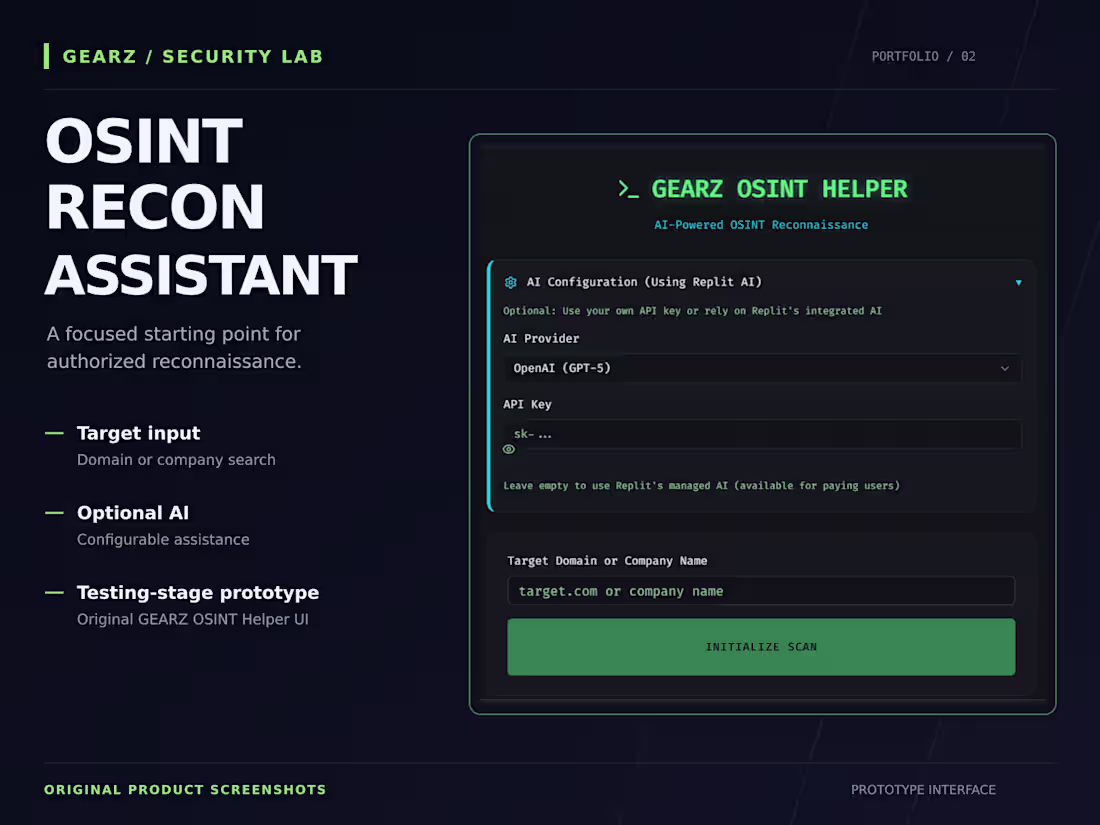Click the AI-Powered OSINT Reconnaissance subtitle

pos(761,225)
